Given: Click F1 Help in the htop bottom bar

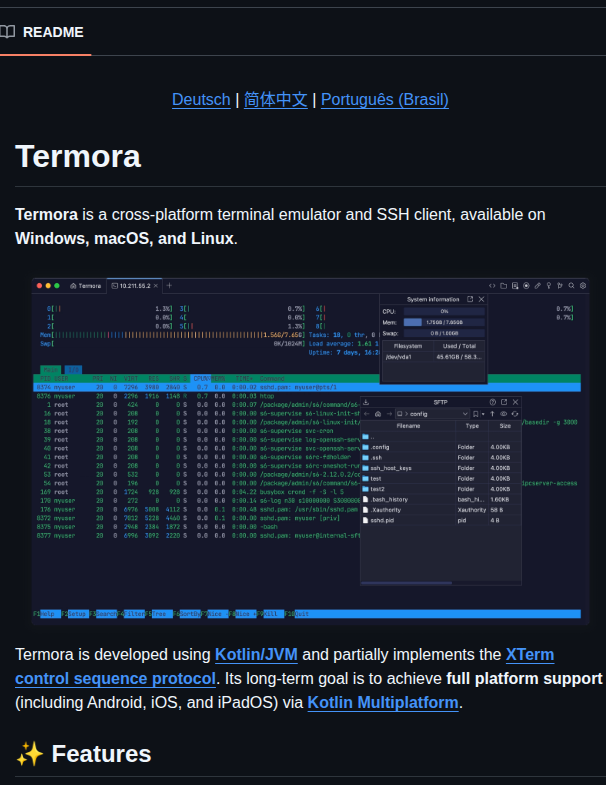Looking at the screenshot, I should tap(47, 614).
